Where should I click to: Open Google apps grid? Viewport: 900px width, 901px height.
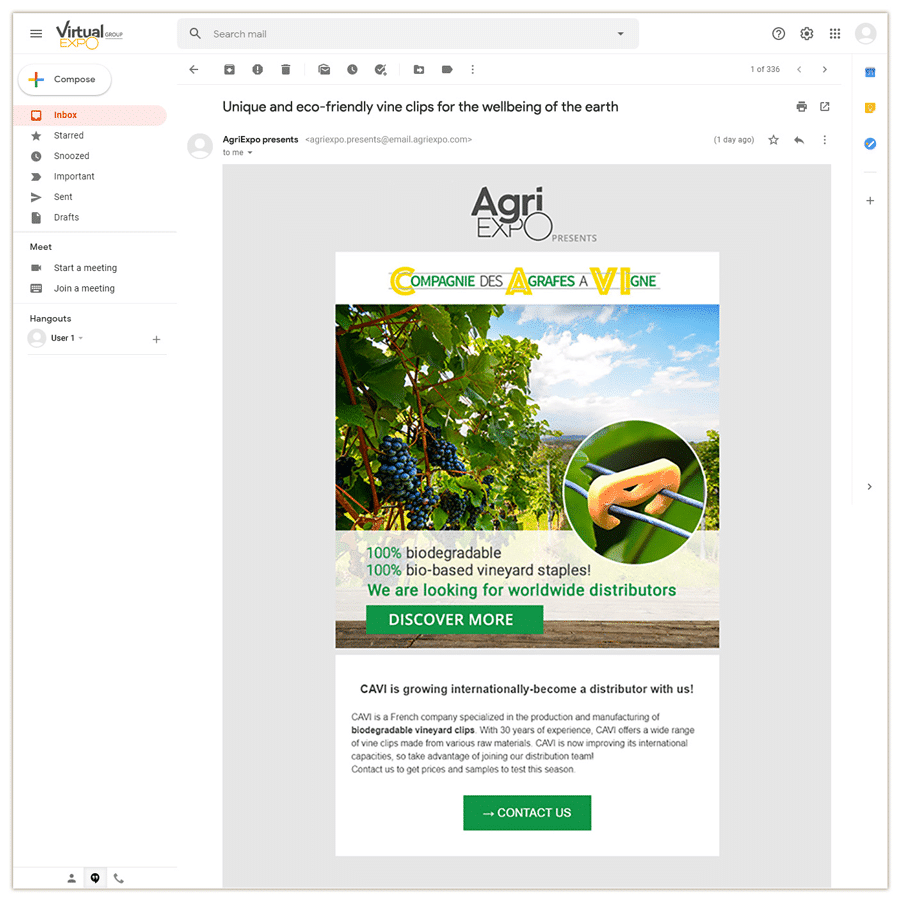tap(835, 34)
